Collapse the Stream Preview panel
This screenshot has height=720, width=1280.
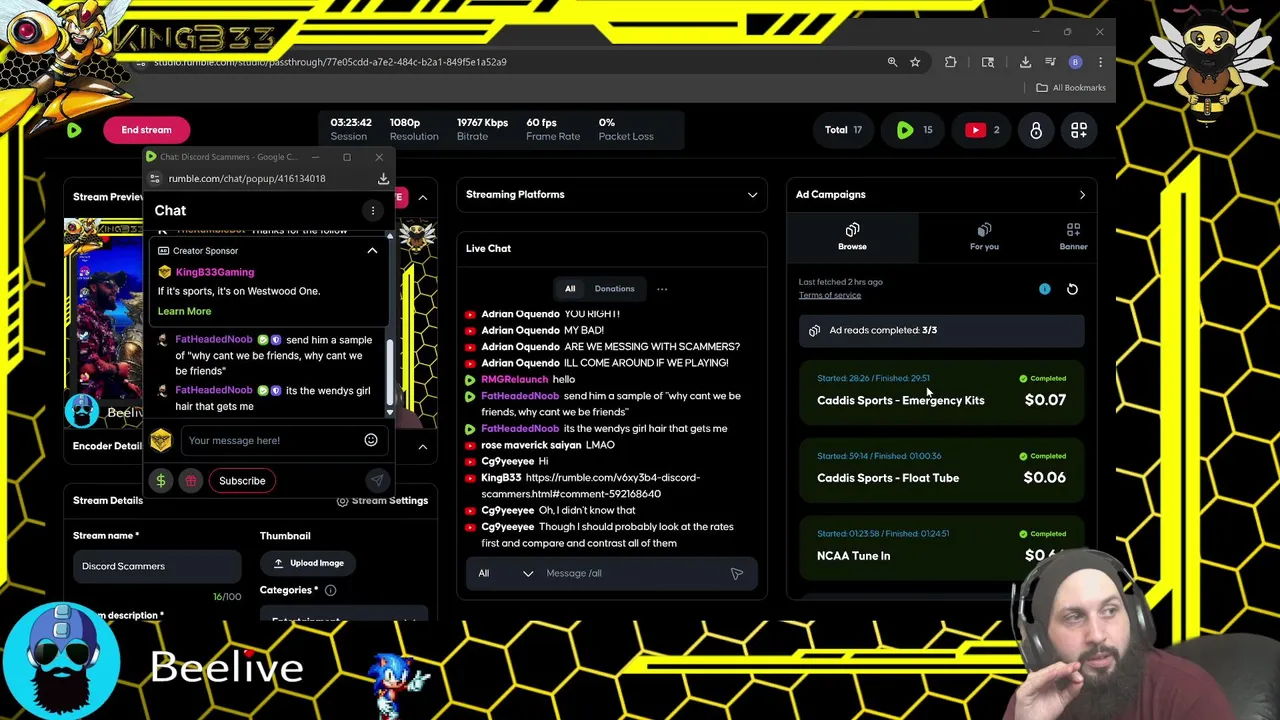[423, 197]
